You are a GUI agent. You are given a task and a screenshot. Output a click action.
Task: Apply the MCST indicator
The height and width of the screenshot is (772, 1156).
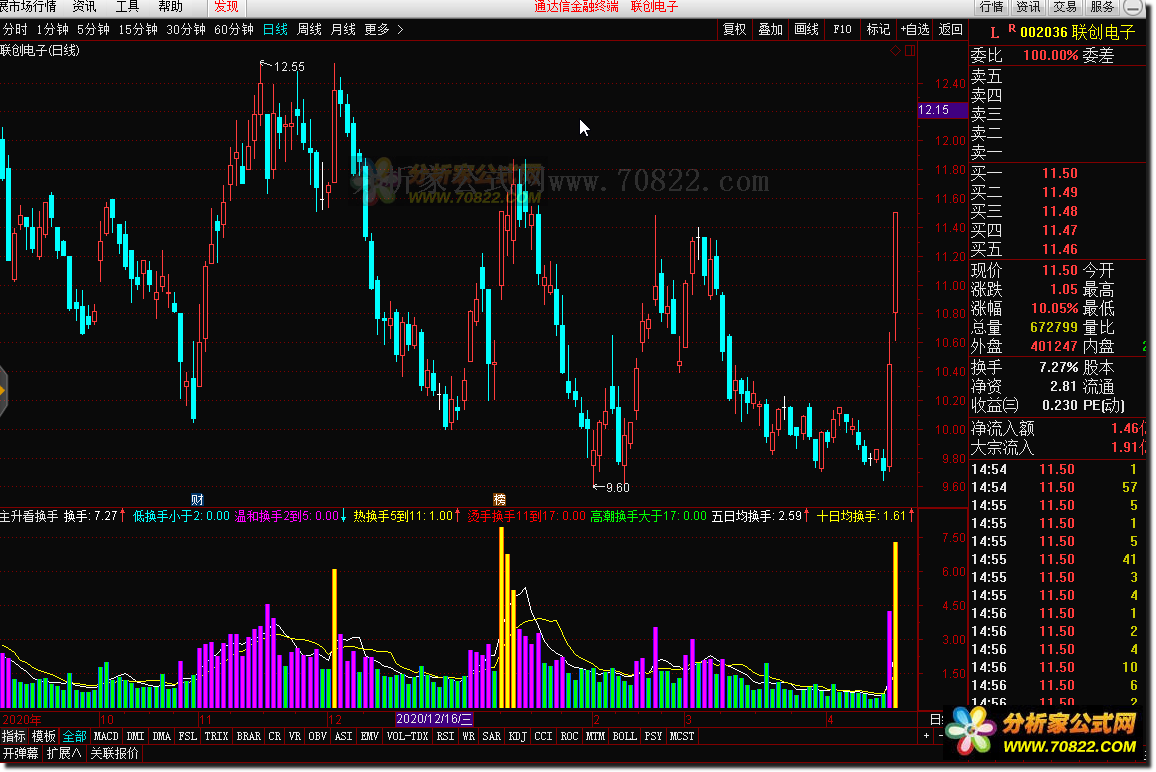click(x=681, y=736)
